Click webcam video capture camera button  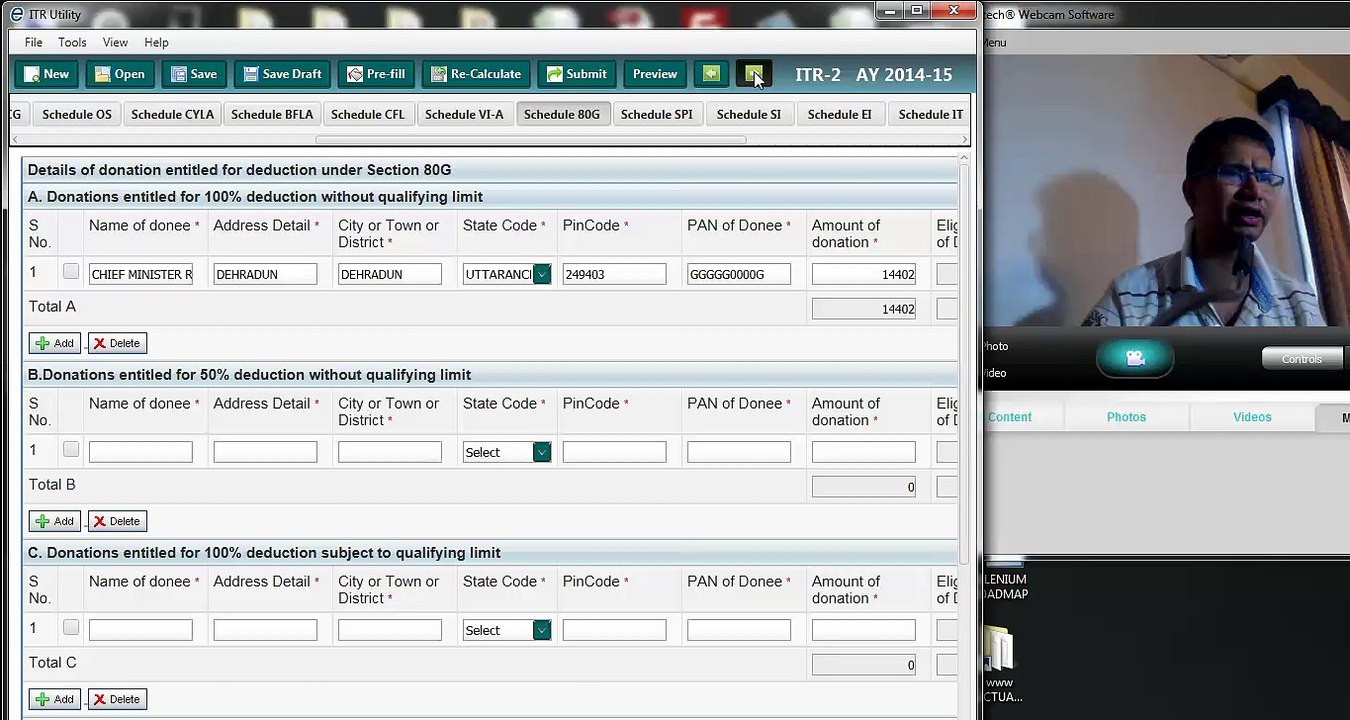click(1135, 358)
